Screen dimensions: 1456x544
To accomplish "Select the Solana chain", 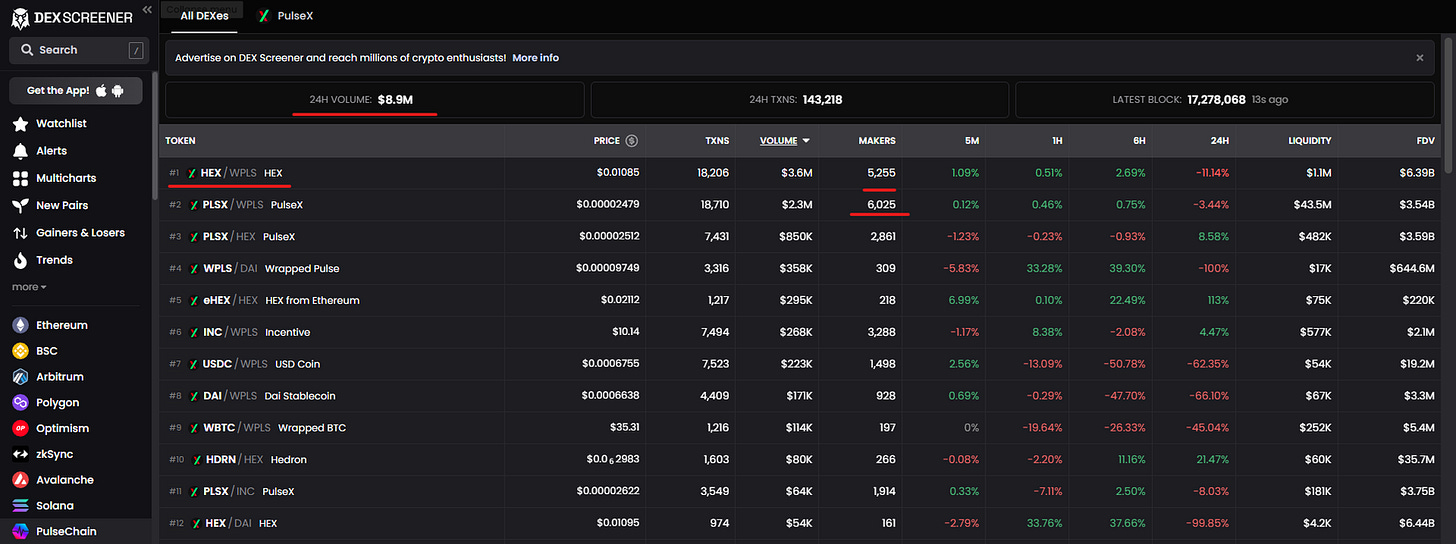I will click(x=55, y=506).
